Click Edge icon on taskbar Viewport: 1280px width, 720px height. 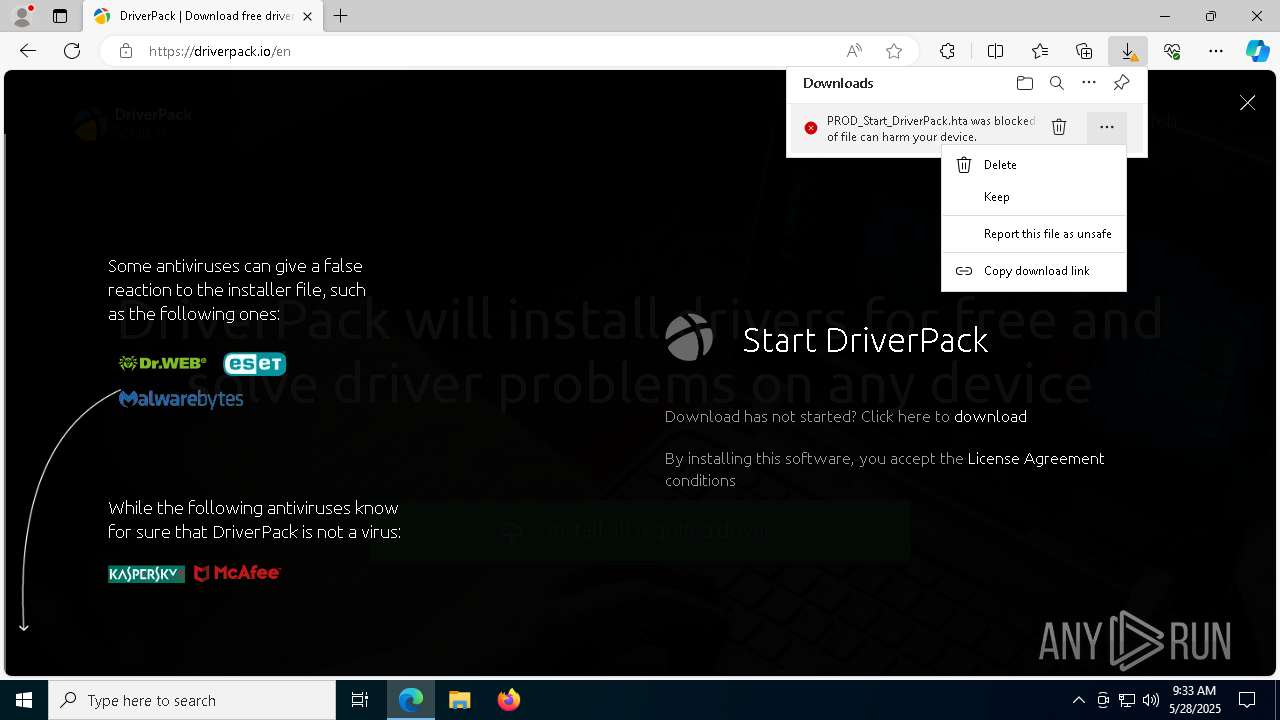[x=411, y=700]
